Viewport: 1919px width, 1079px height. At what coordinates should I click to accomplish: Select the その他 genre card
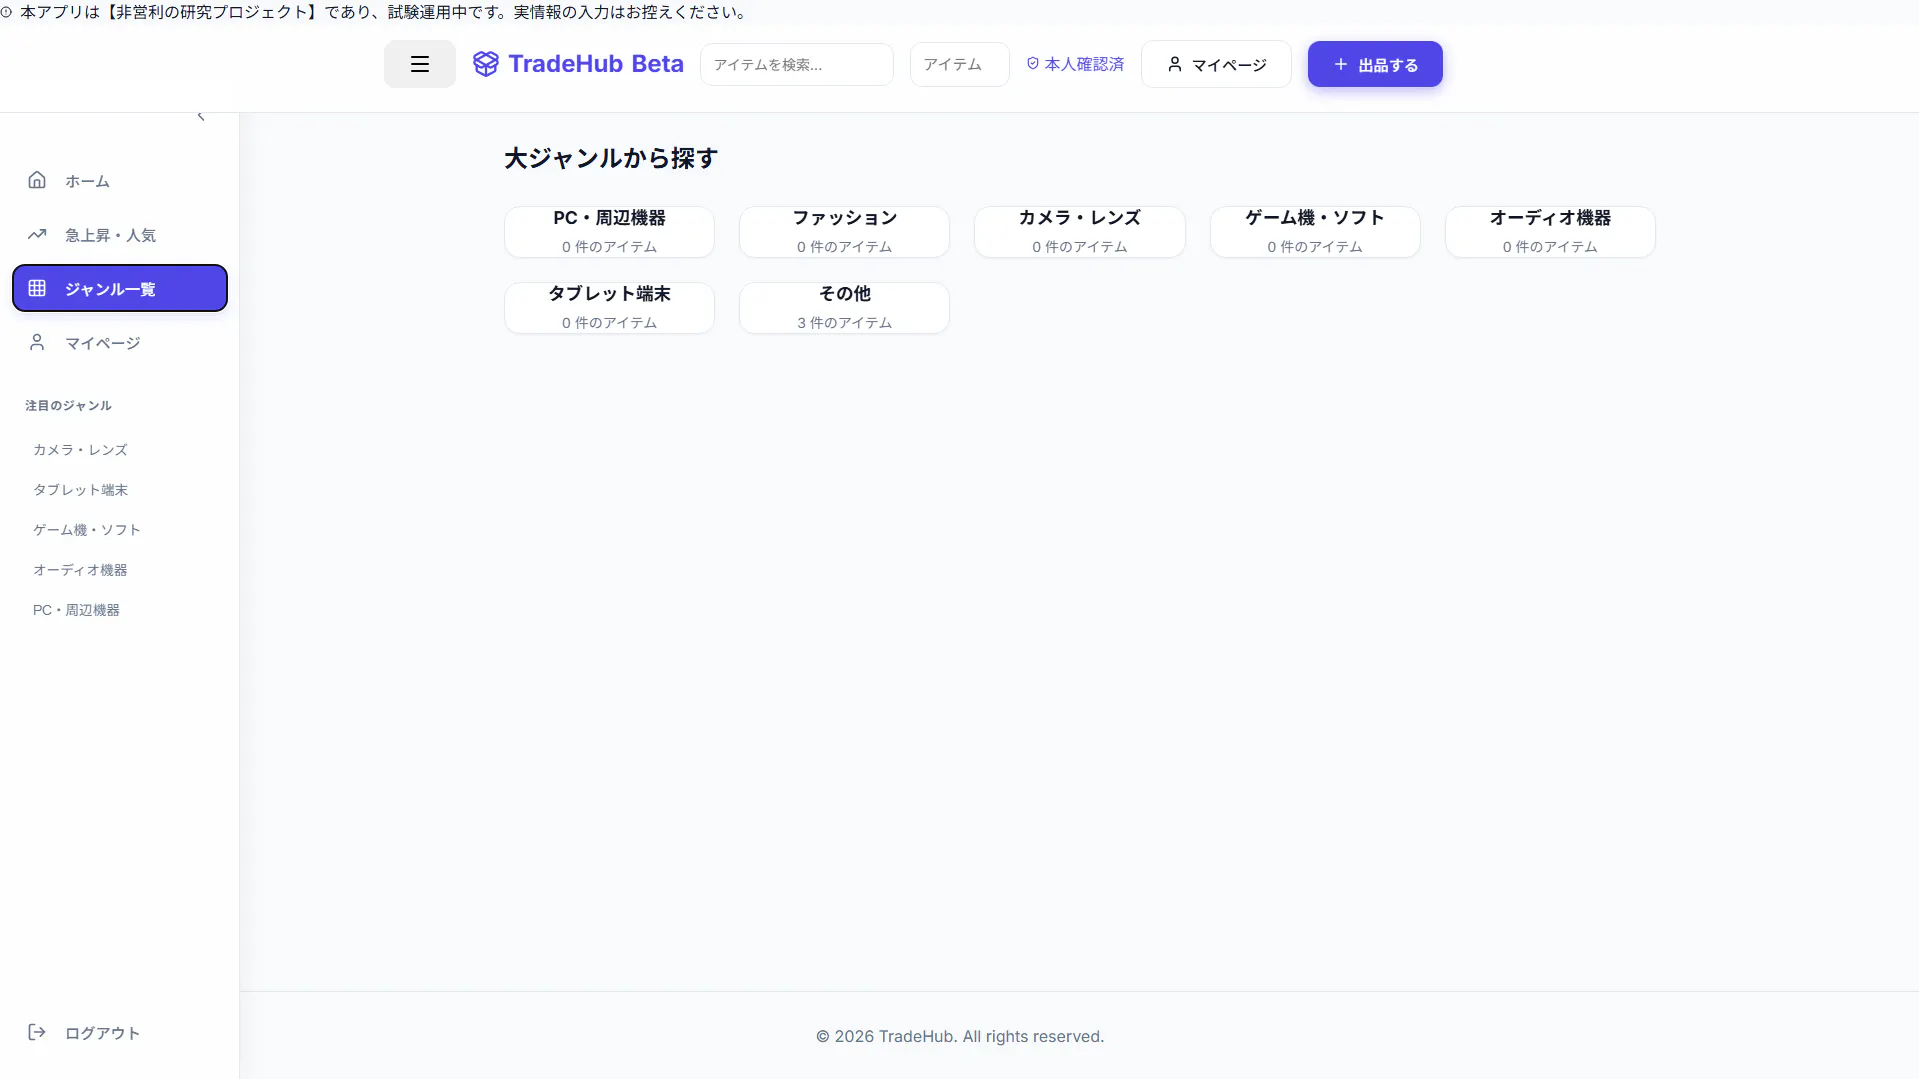[844, 307]
